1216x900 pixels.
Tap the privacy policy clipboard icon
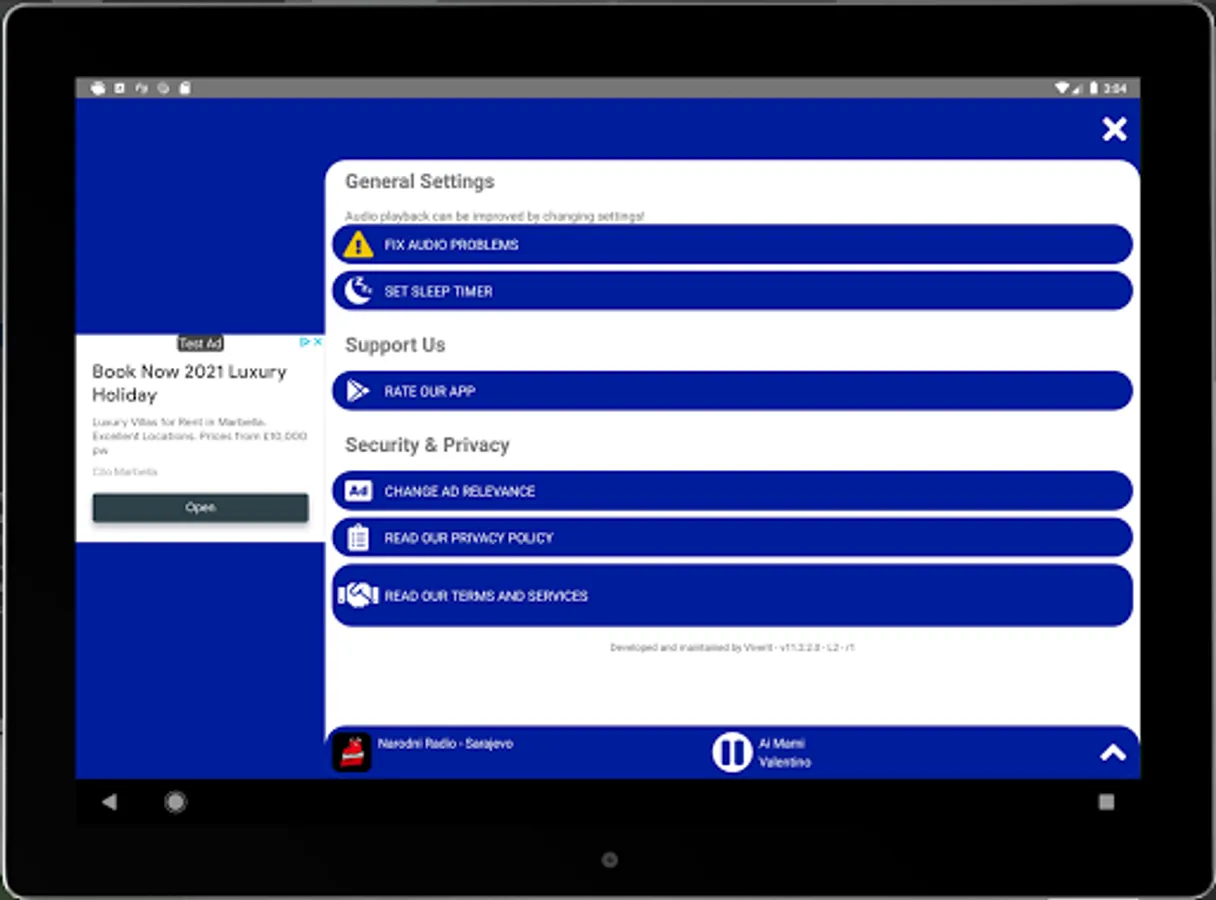(x=358, y=538)
